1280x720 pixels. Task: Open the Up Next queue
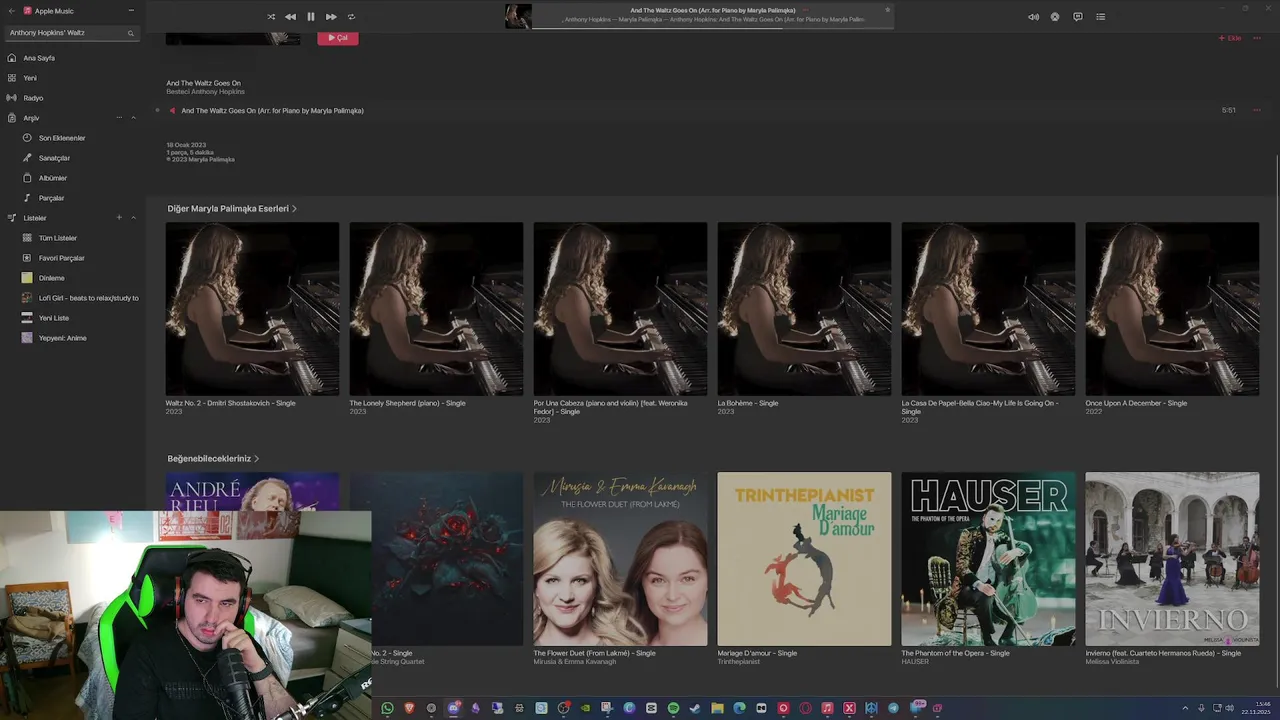(1101, 17)
